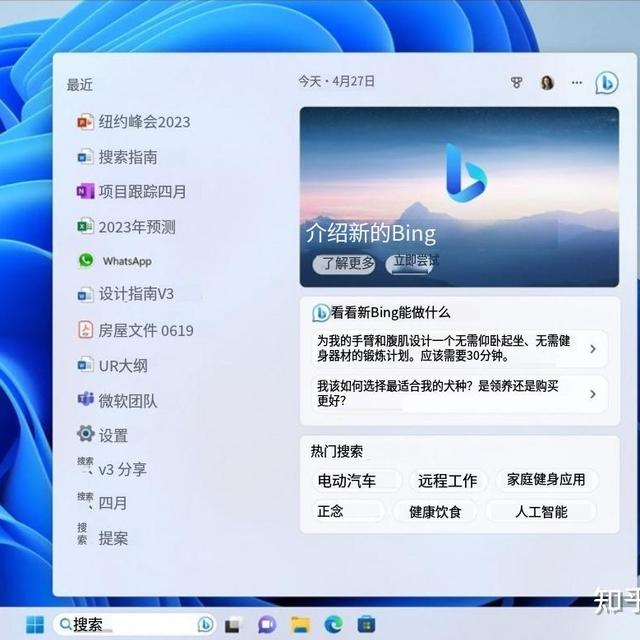Open the PowerPoint file 纽约峰会2023
This screenshot has height=640, width=640.
click(x=133, y=122)
